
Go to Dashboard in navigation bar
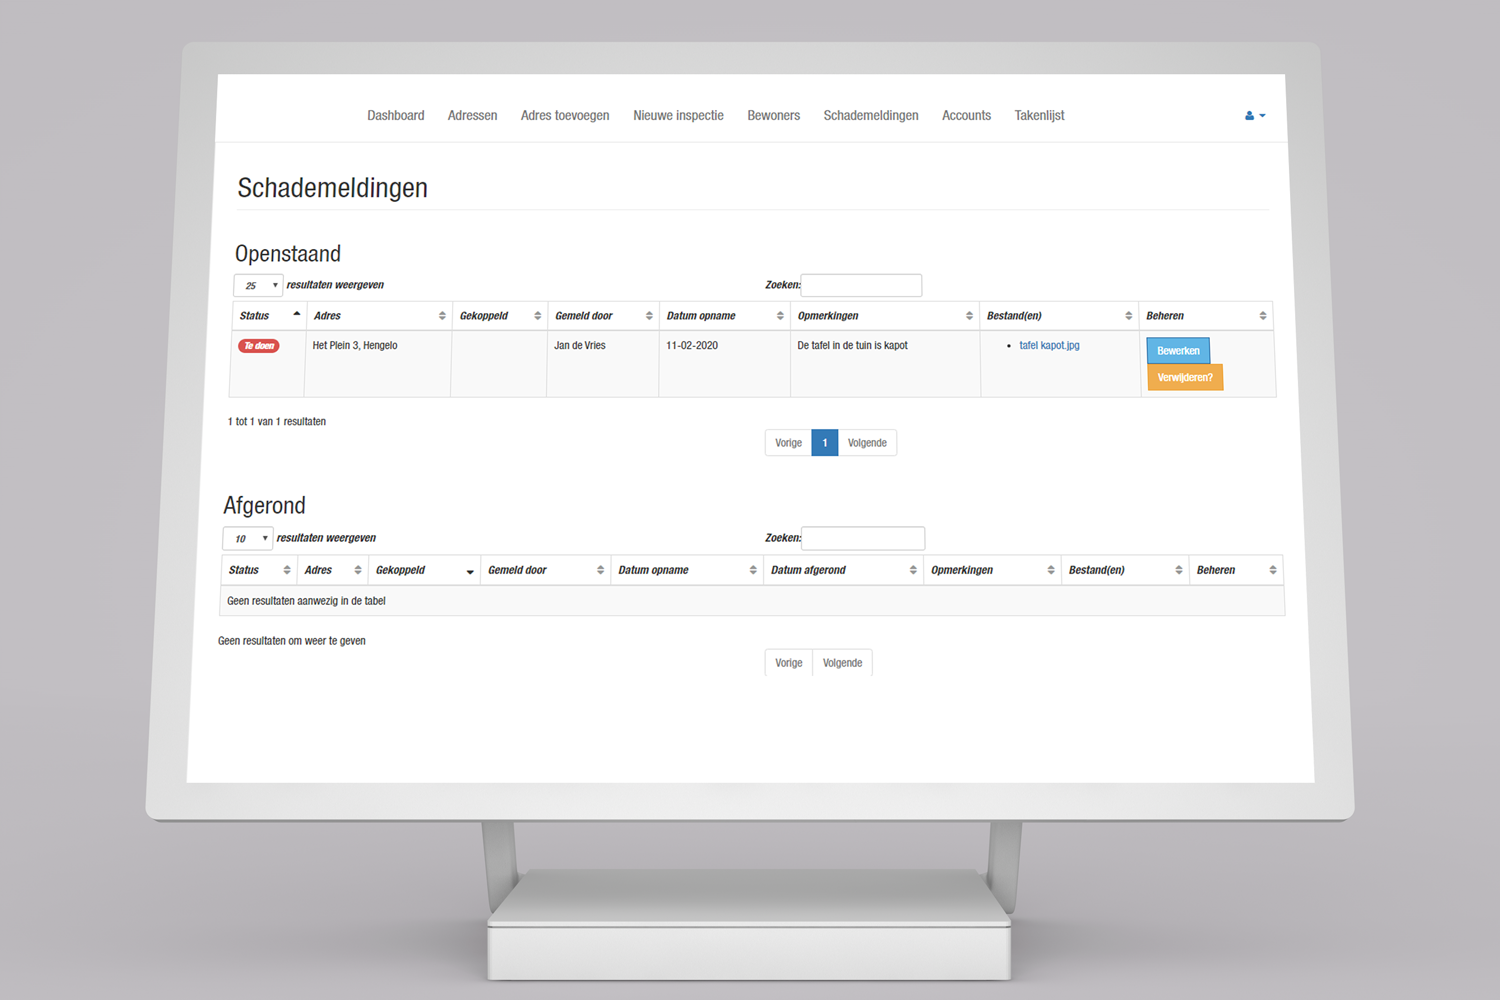coord(395,116)
